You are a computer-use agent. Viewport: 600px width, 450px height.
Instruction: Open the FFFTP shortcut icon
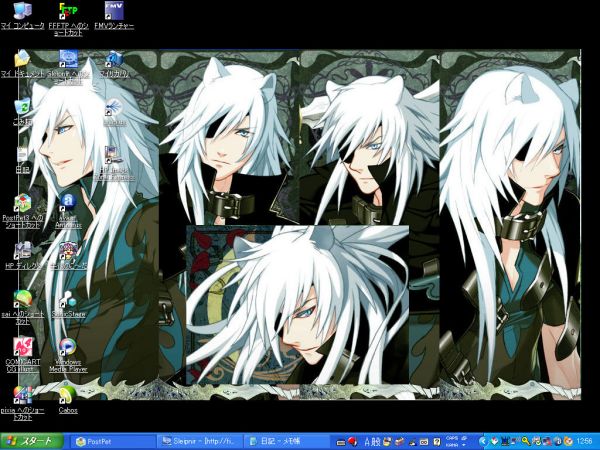click(x=68, y=11)
